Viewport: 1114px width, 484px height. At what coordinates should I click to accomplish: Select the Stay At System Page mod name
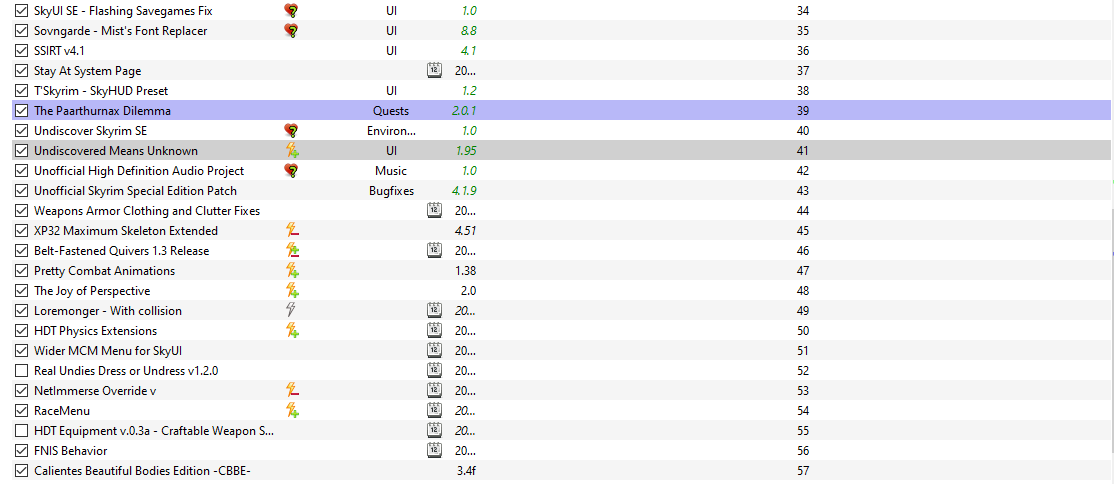click(x=87, y=70)
